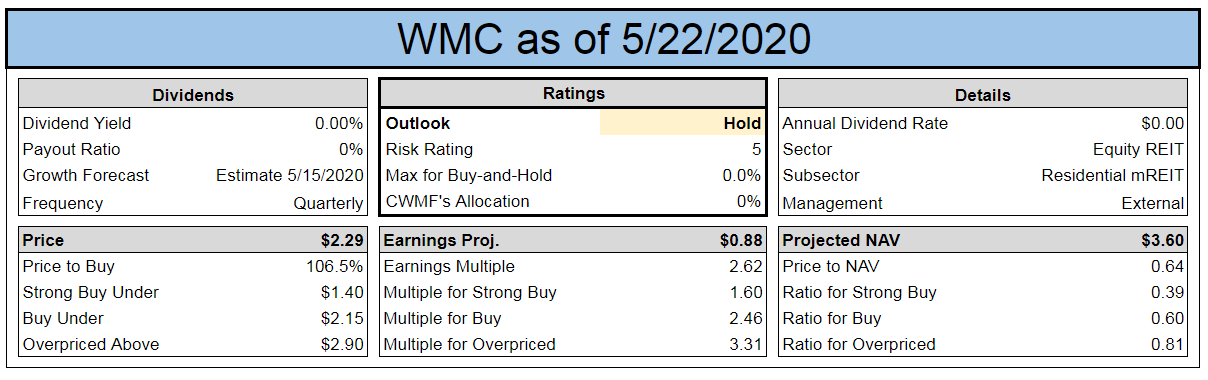Screen dimensions: 1208x380
Task: Click the Dividends section header
Action: [x=193, y=95]
